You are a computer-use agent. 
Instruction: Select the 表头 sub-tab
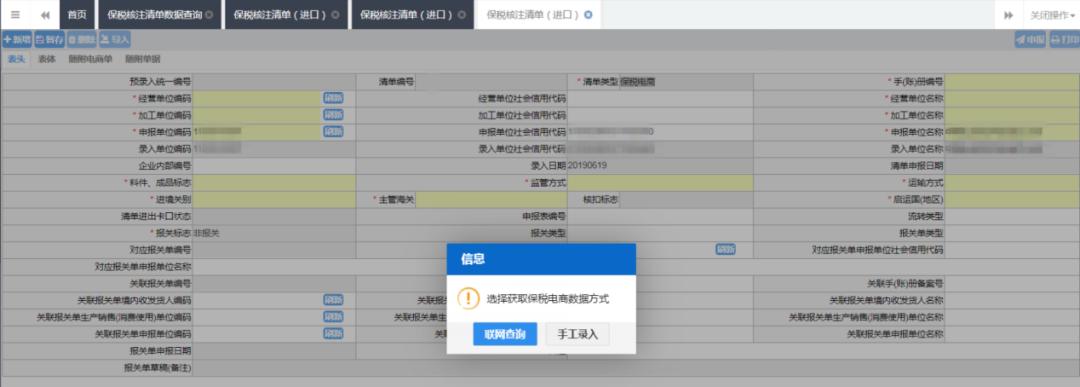click(x=17, y=59)
